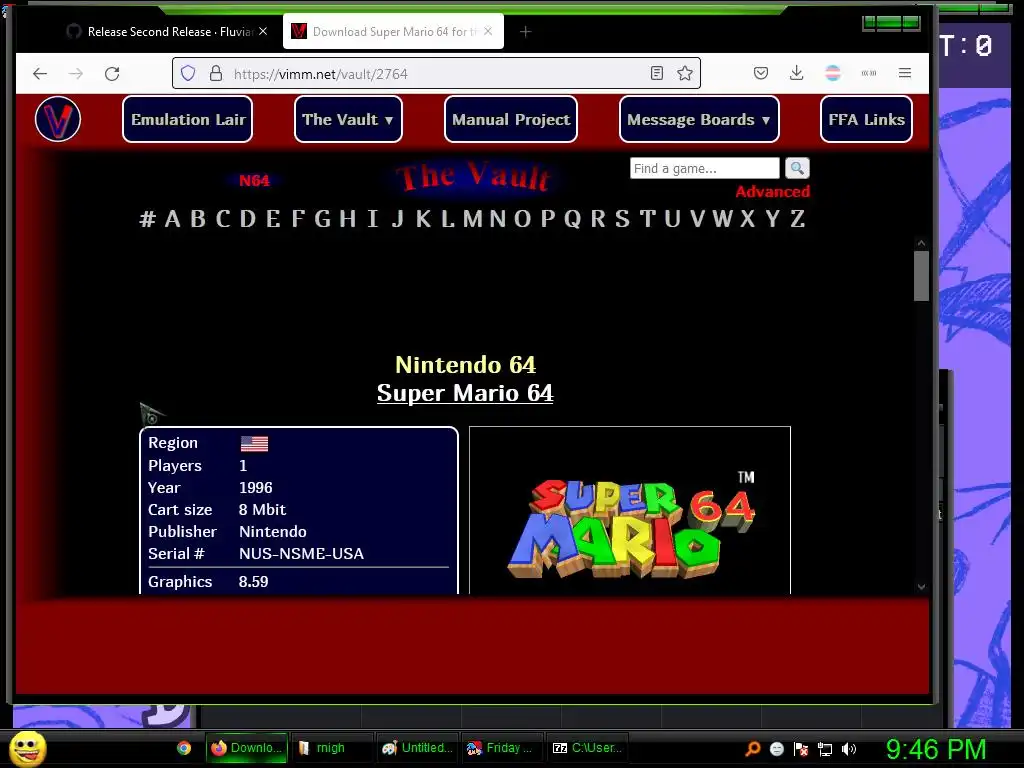This screenshot has height=768, width=1024.
Task: Open The Vault dropdown menu
Action: pyautogui.click(x=348, y=119)
